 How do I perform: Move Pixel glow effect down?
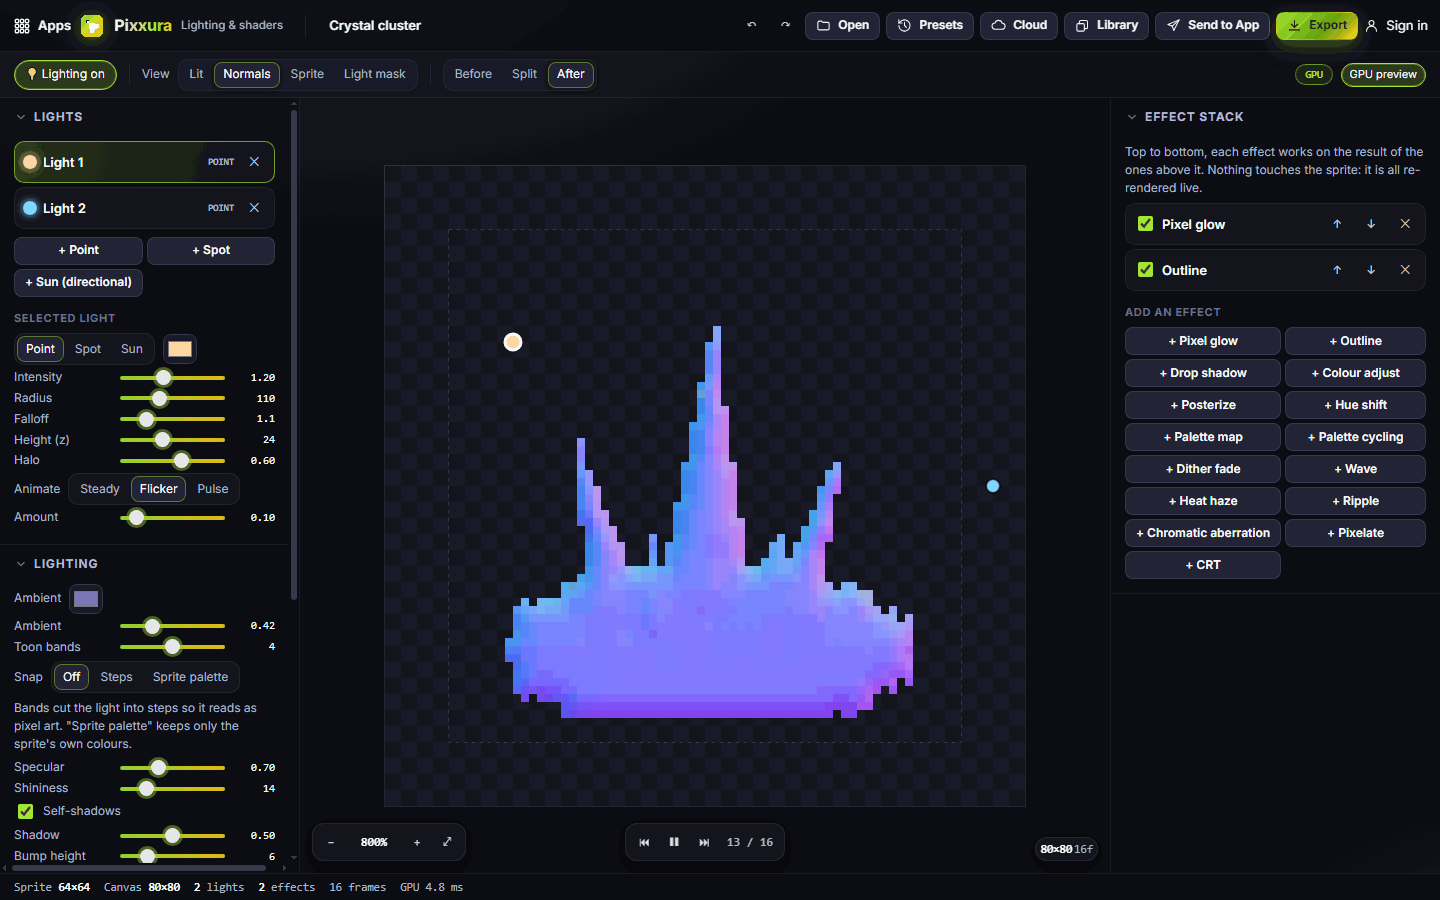1371,224
